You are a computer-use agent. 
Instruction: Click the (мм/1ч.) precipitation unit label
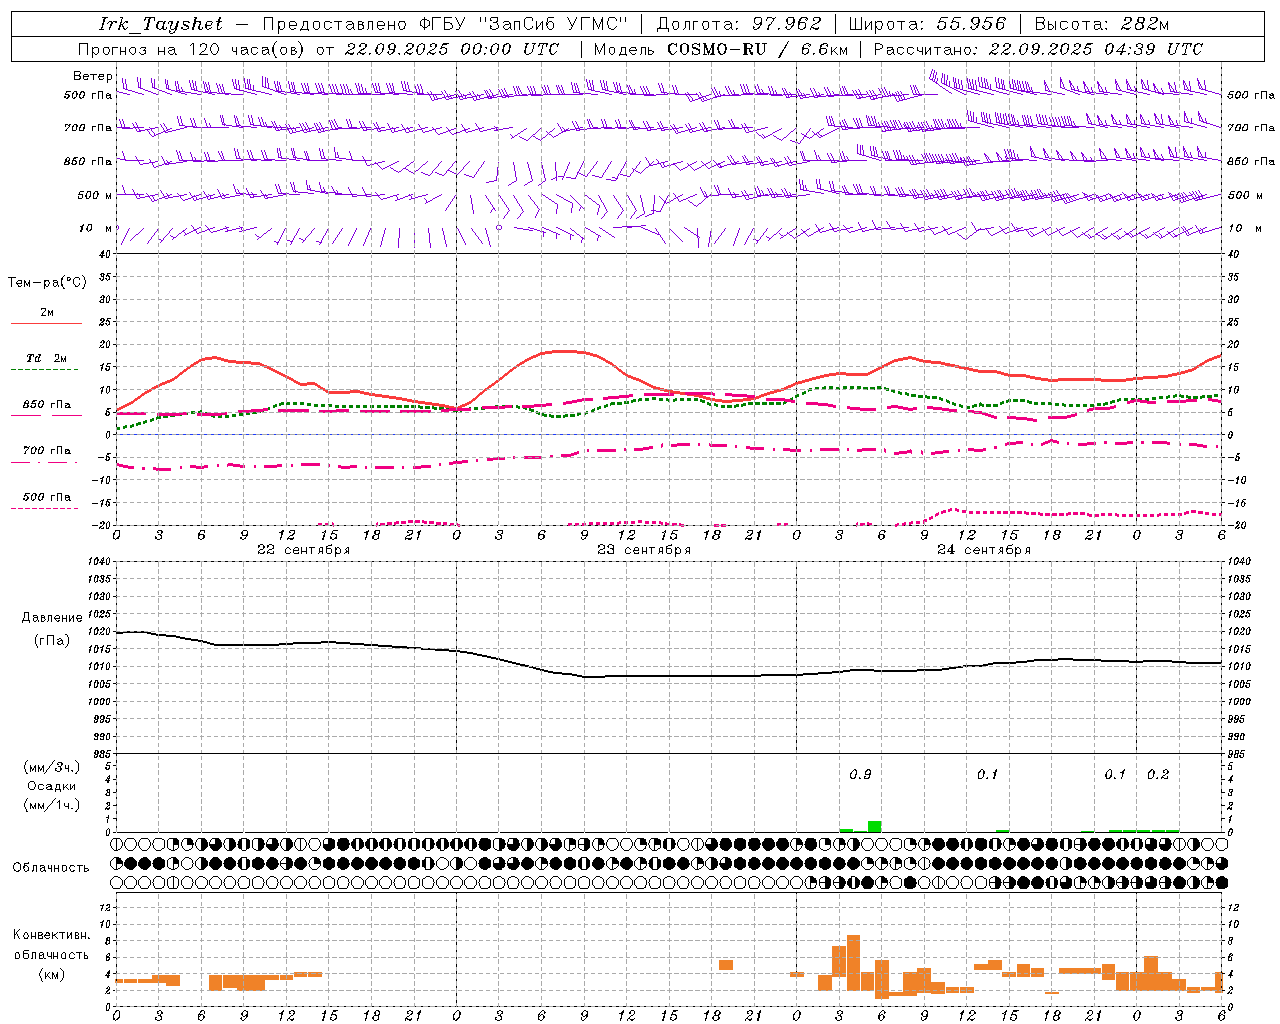tap(52, 805)
